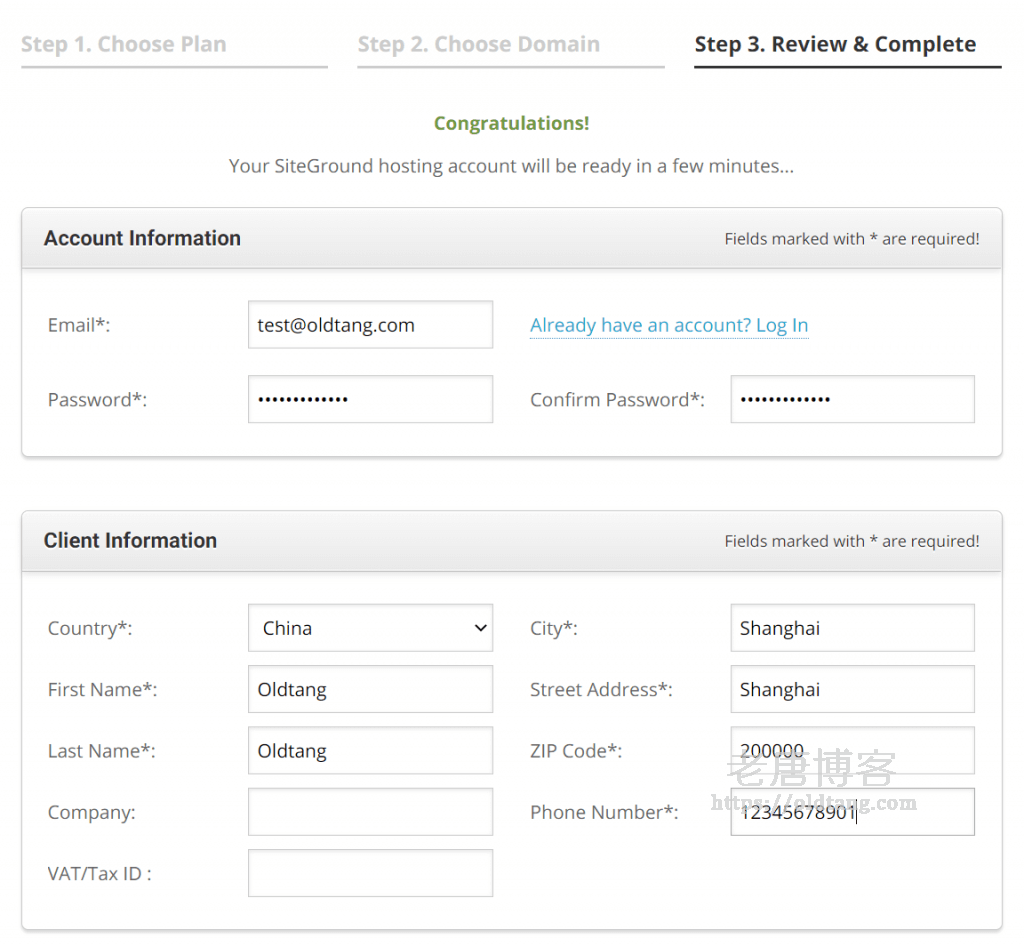Click into the Confirm Password field

point(852,399)
